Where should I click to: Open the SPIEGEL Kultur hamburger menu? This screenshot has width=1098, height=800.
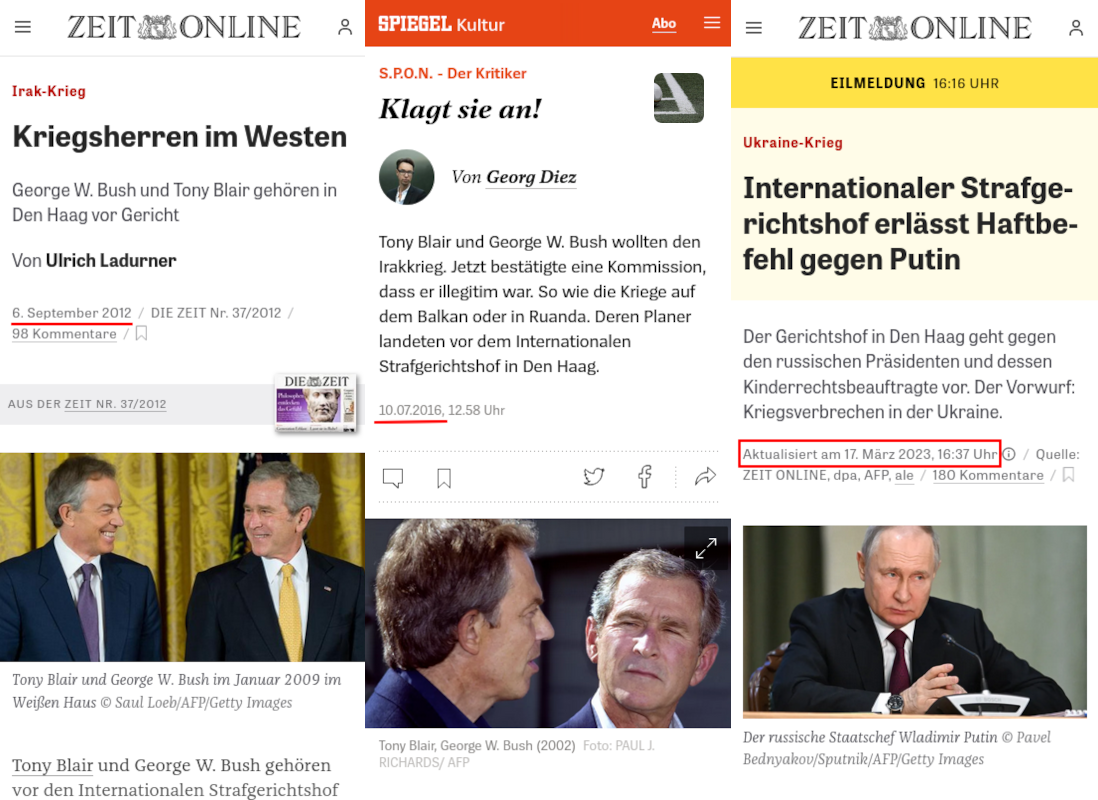711,23
